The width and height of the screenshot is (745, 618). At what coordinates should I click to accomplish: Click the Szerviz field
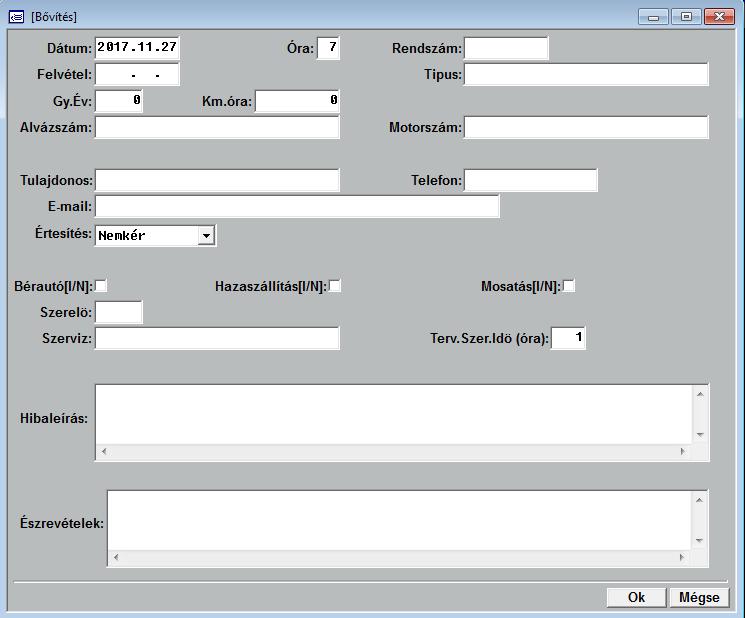pyautogui.click(x=217, y=338)
